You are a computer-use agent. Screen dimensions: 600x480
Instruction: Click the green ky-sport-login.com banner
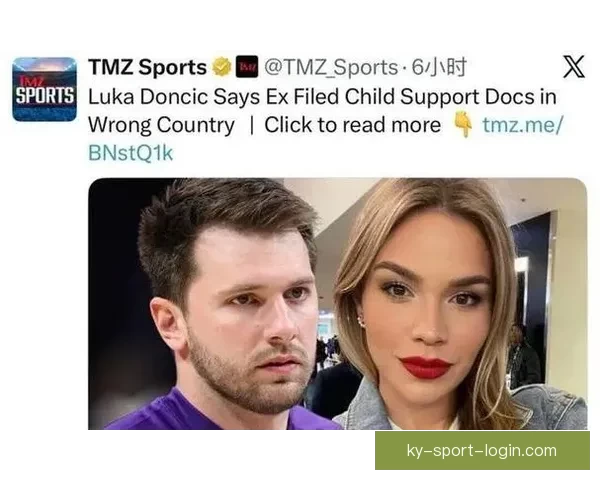482,451
